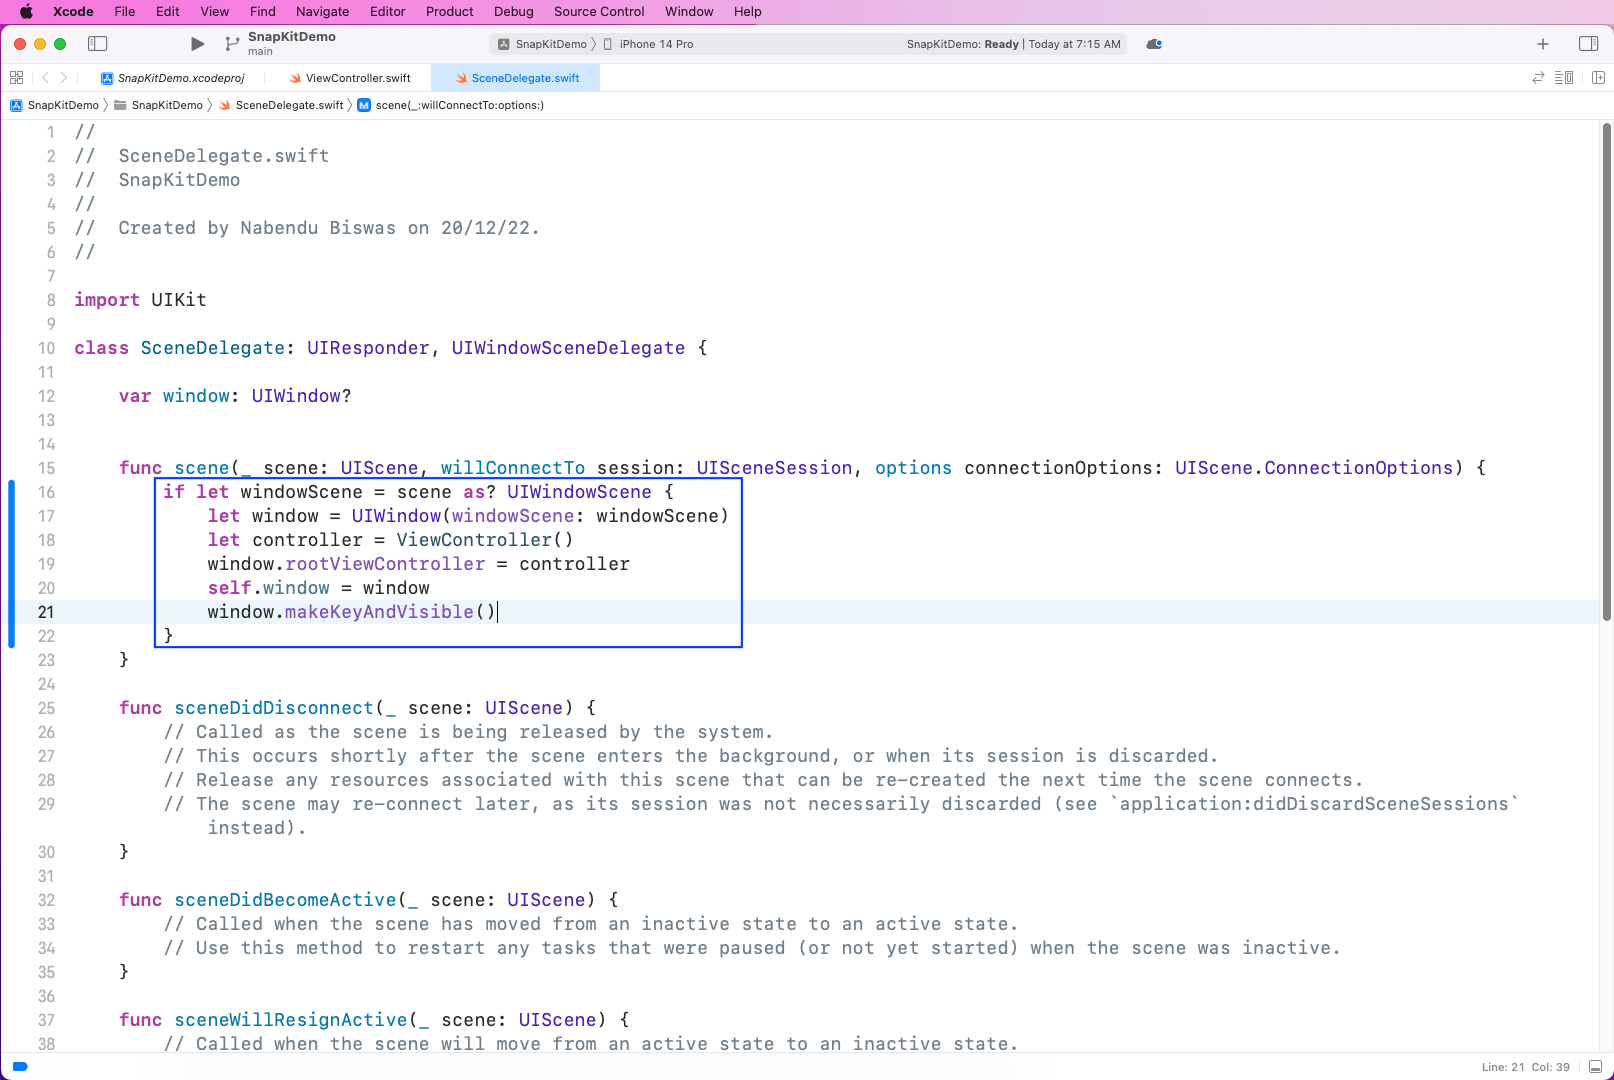Click the Add library plus button
Viewport: 1614px width, 1080px height.
tap(1543, 44)
